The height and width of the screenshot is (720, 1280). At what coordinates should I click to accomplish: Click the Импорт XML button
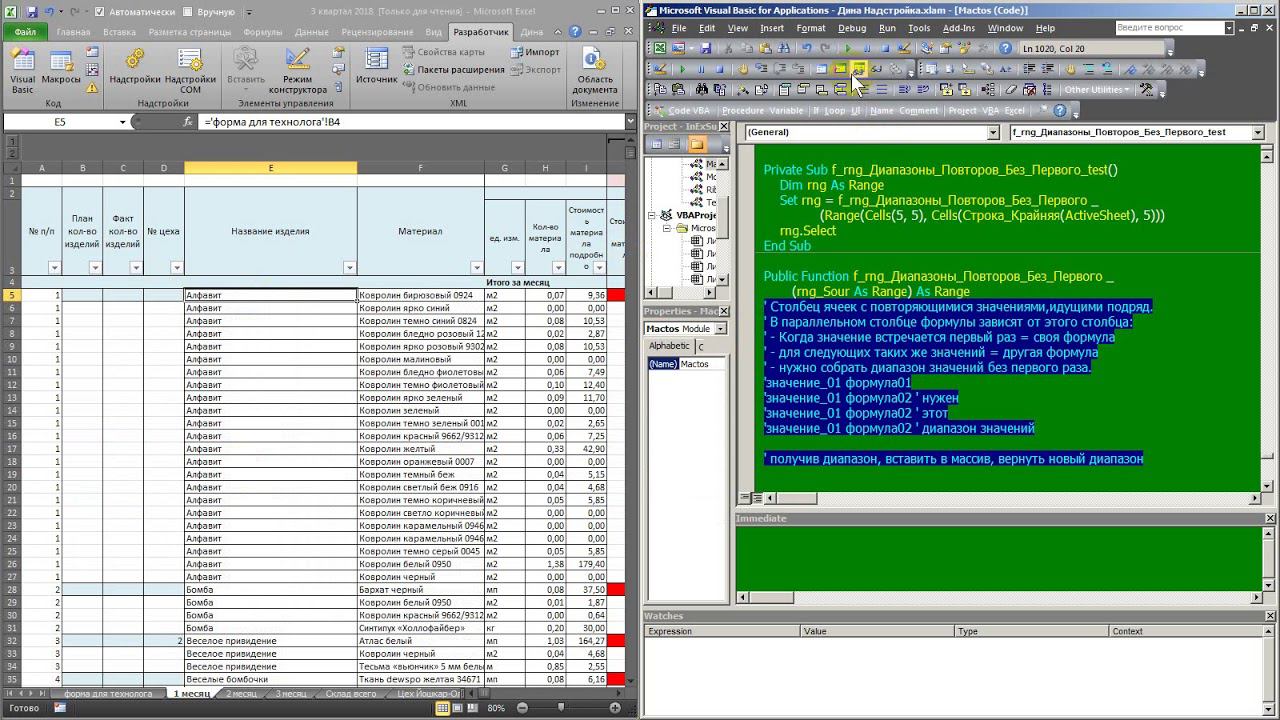535,52
